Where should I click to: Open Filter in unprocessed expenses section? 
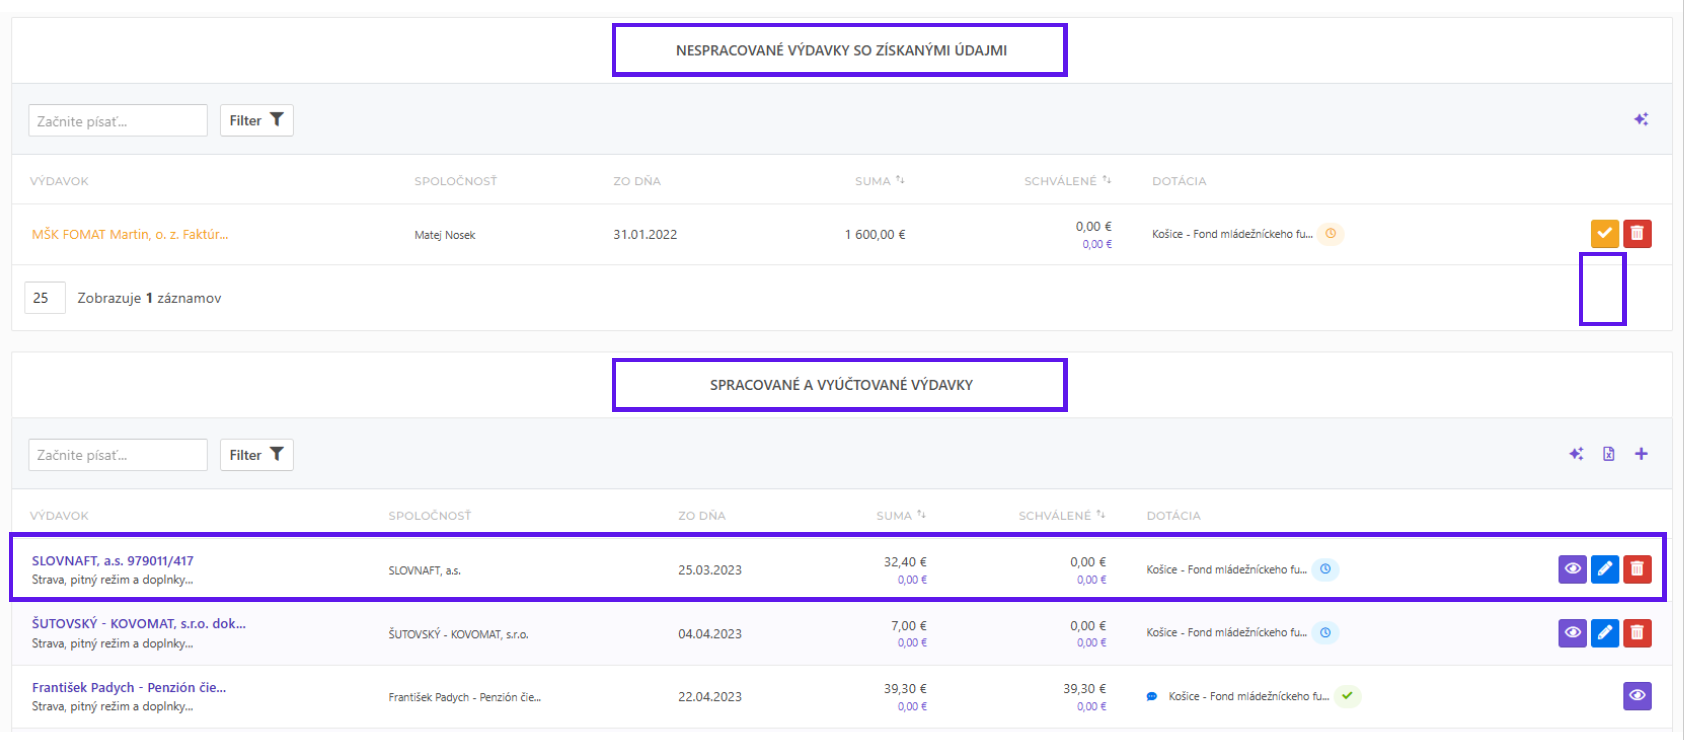point(256,120)
